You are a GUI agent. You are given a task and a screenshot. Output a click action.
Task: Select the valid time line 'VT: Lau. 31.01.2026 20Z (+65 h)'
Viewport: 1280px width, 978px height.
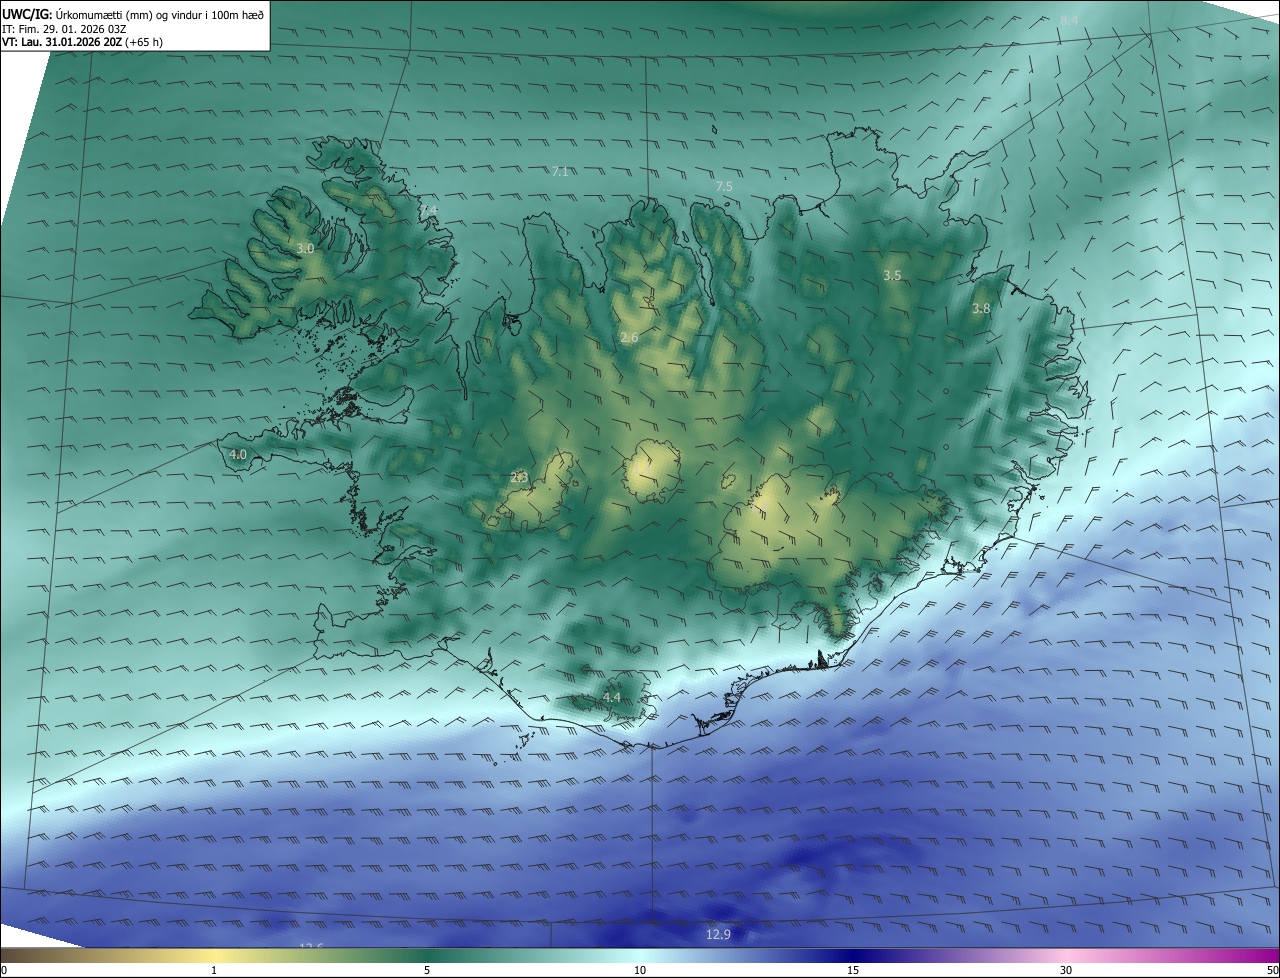click(83, 42)
